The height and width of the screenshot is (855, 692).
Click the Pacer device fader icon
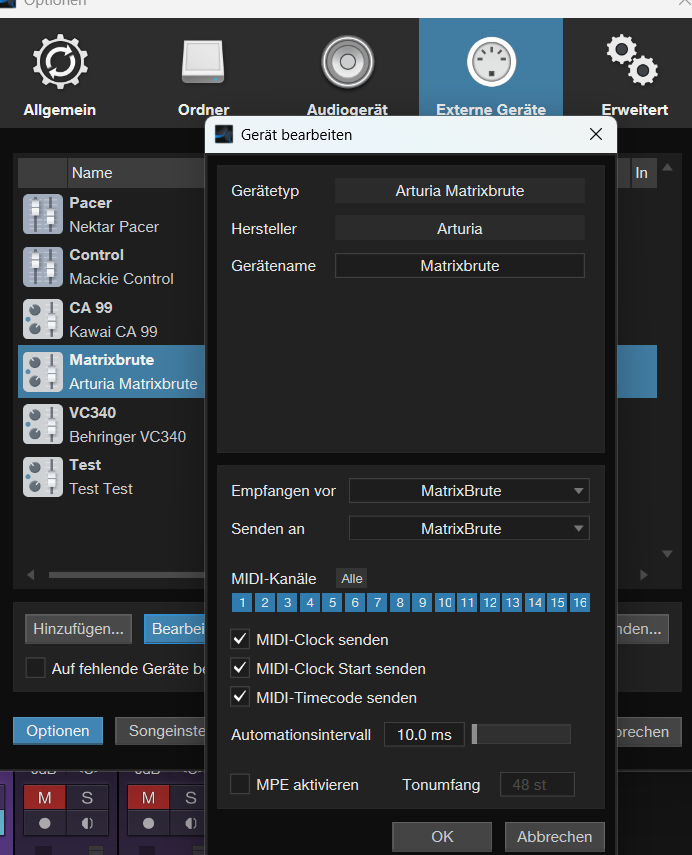pyautogui.click(x=43, y=214)
